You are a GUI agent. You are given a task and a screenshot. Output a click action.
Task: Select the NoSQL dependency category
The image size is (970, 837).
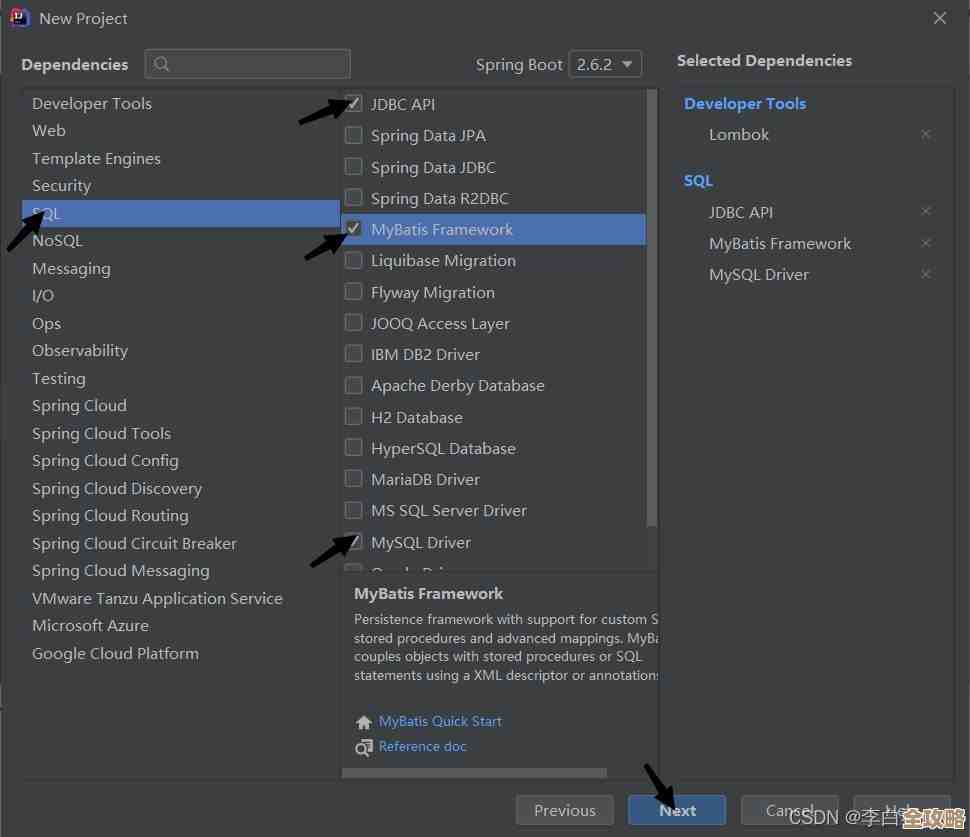pyautogui.click(x=57, y=241)
